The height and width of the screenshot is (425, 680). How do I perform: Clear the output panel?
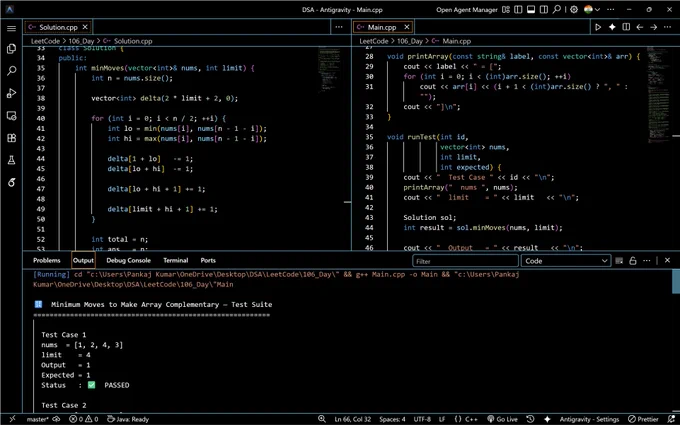coord(619,261)
